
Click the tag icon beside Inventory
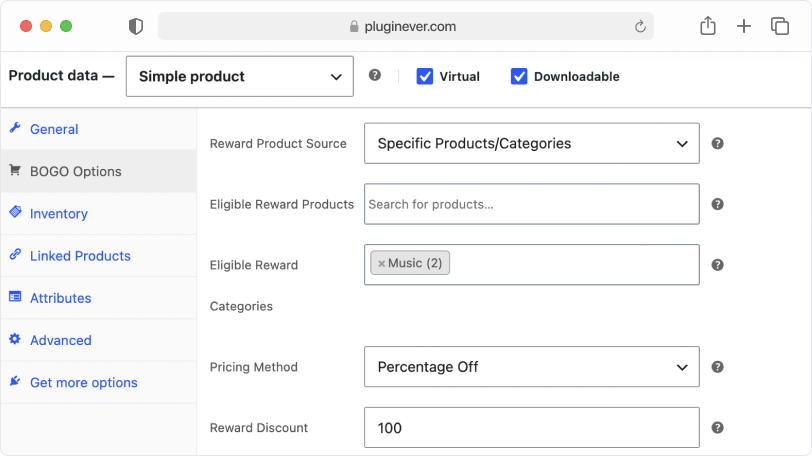[x=15, y=212]
